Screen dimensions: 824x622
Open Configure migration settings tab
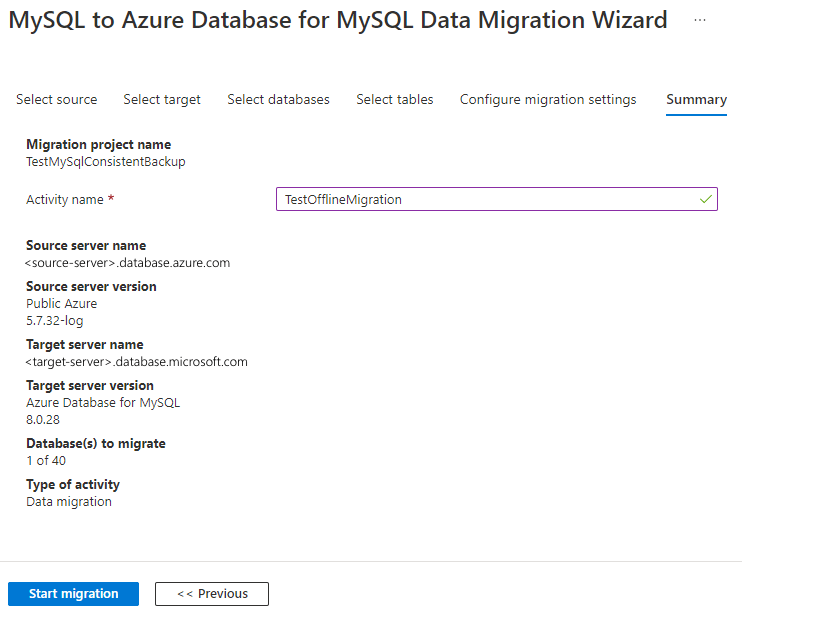pyautogui.click(x=548, y=99)
